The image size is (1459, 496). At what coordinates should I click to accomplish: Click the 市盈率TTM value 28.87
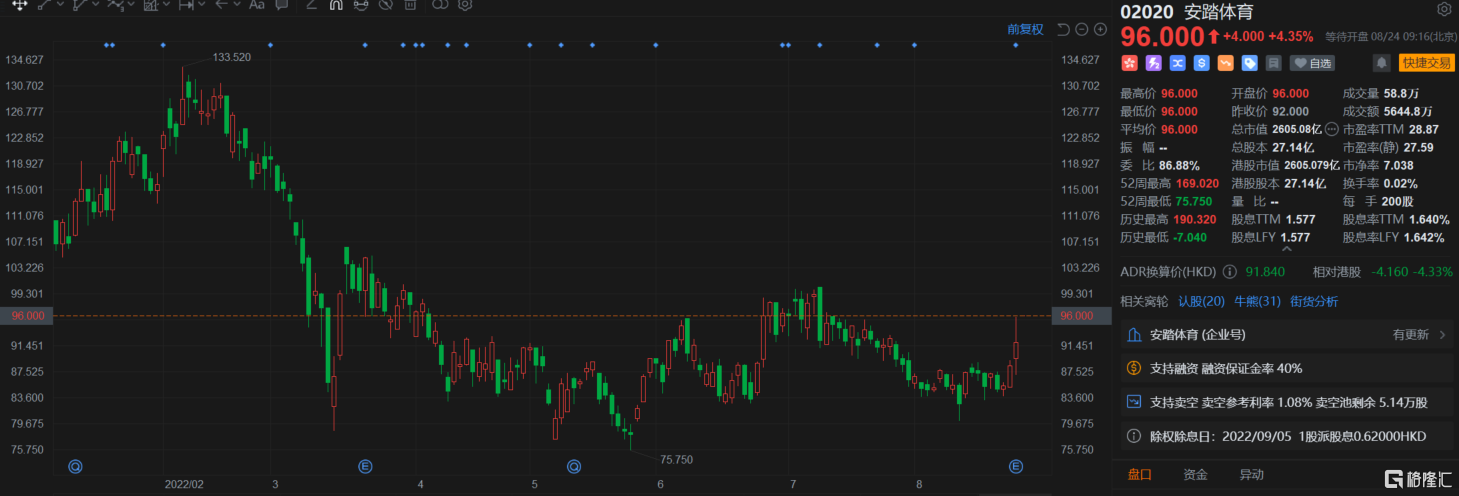(x=1424, y=129)
